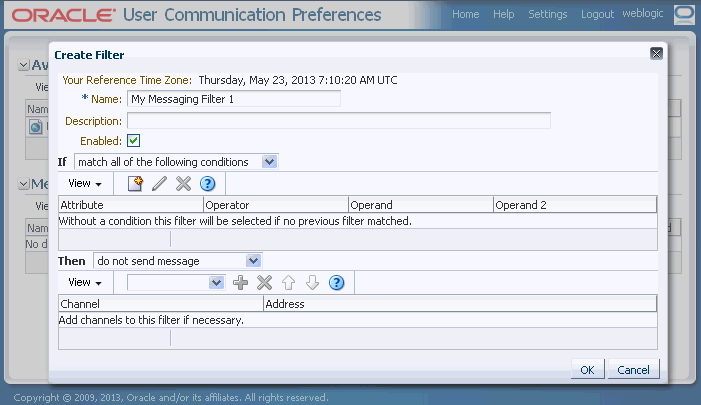Click the move channel down arrow
This screenshot has height=405, width=701.
pyautogui.click(x=312, y=283)
